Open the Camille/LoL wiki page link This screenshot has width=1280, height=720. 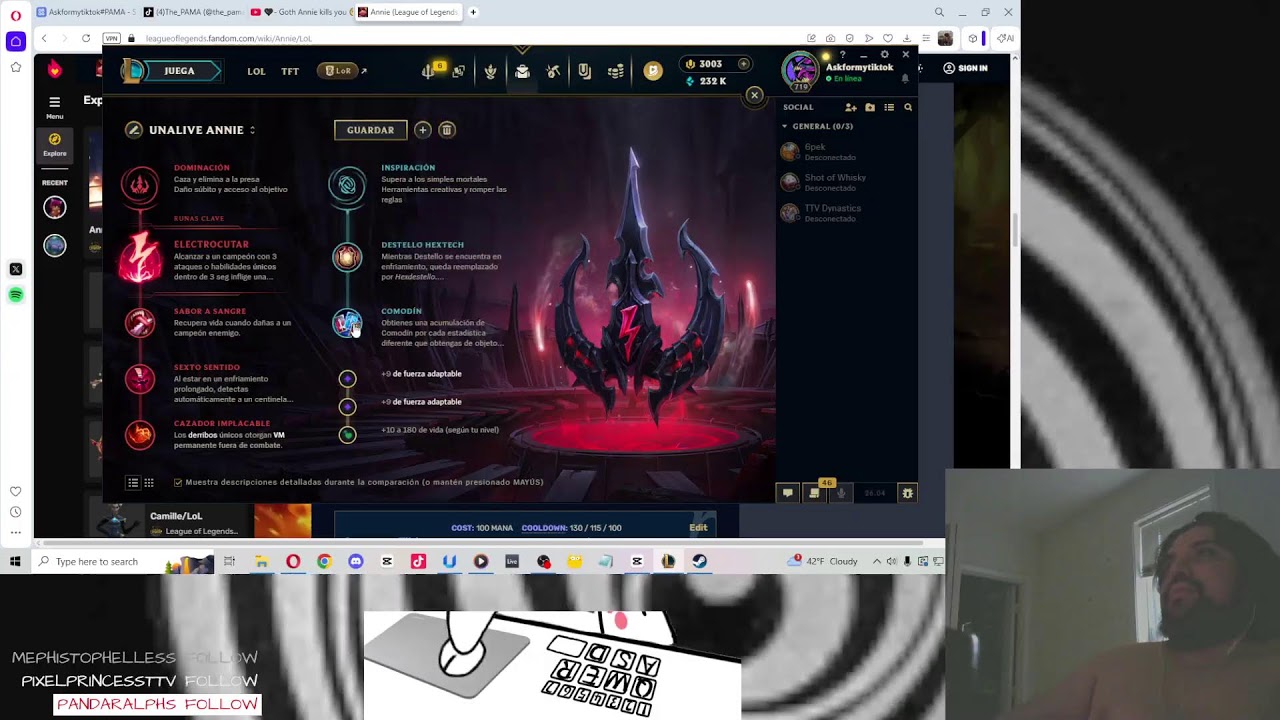point(176,516)
